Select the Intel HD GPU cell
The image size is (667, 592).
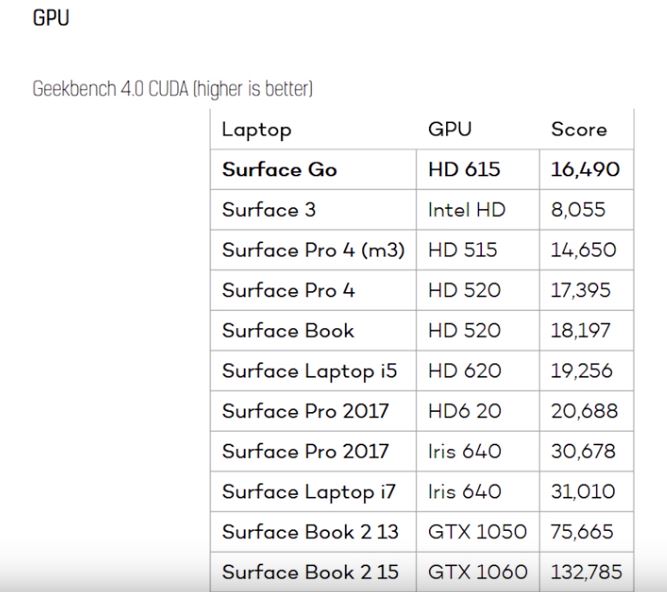click(x=467, y=209)
